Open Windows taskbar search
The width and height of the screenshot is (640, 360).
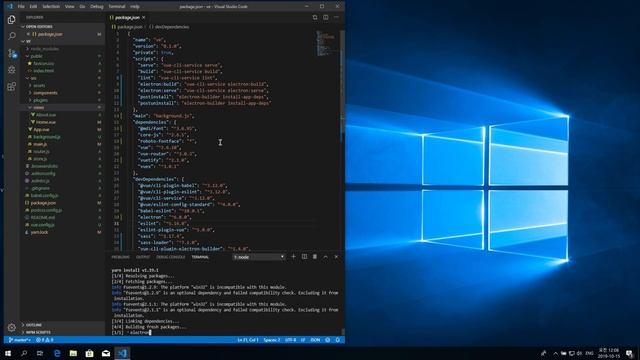[24, 353]
